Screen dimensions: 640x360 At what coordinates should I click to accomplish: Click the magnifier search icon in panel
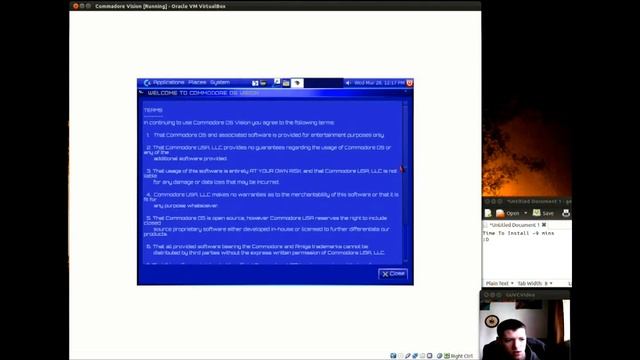click(276, 82)
